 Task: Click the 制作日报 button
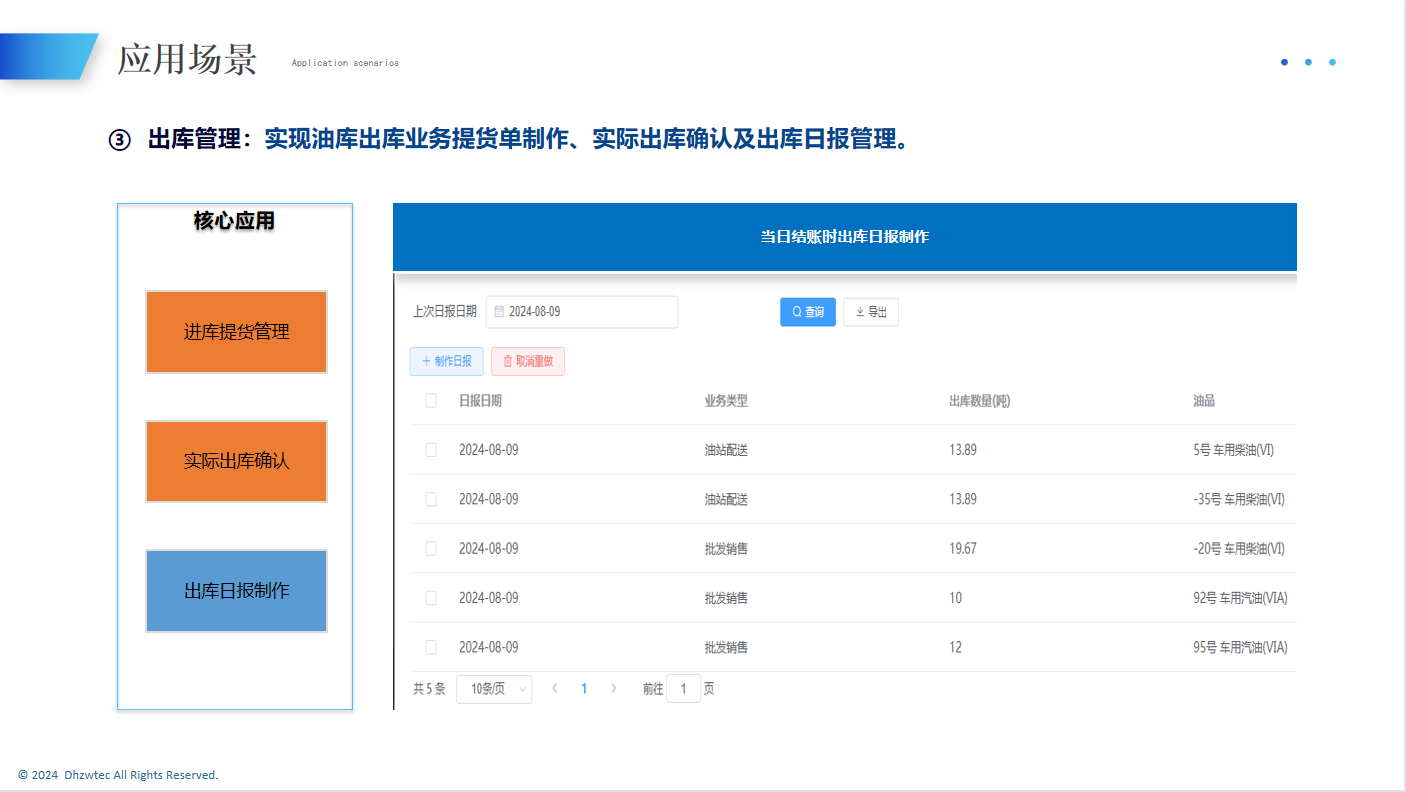447,361
